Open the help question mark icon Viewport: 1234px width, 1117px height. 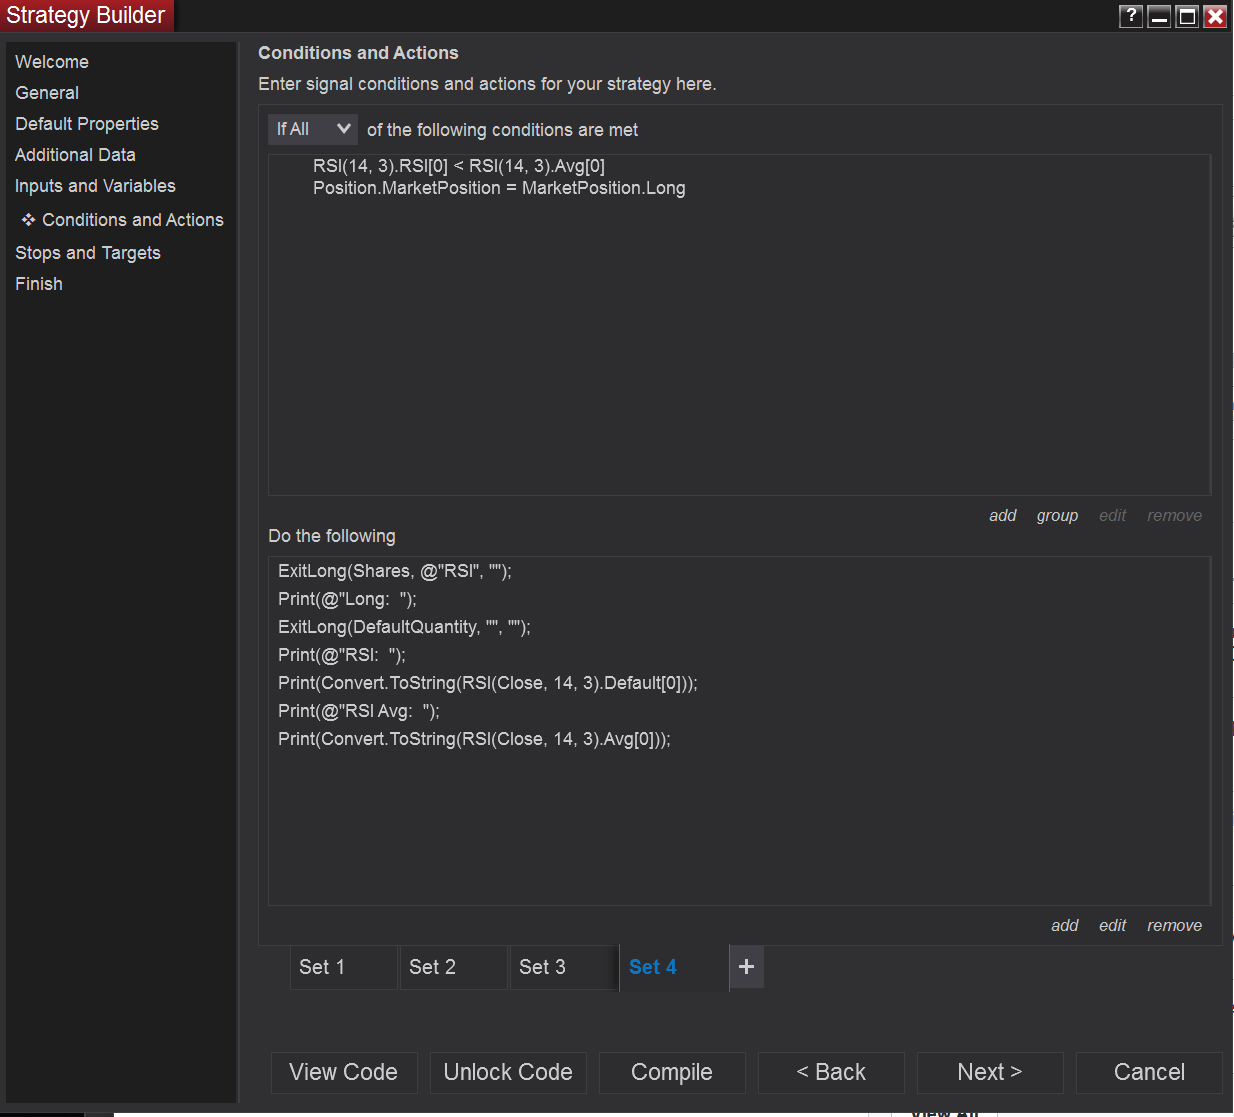[1131, 16]
